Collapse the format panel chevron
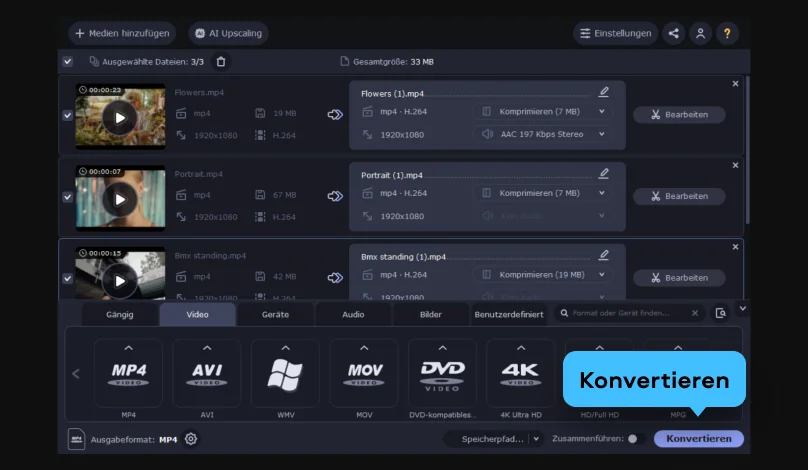 point(743,309)
